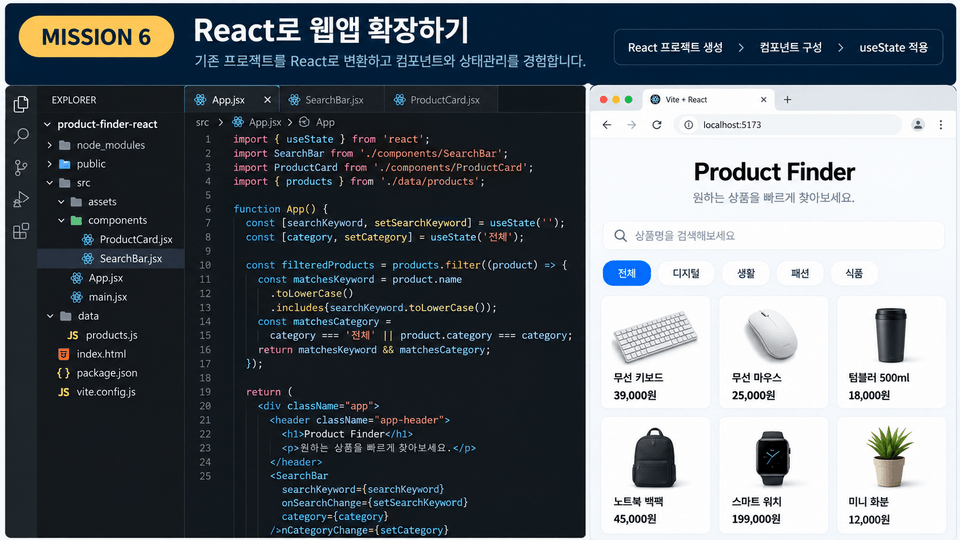Click the 상품명을 검색해보세요 search field
The image size is (960, 540).
[x=773, y=236]
